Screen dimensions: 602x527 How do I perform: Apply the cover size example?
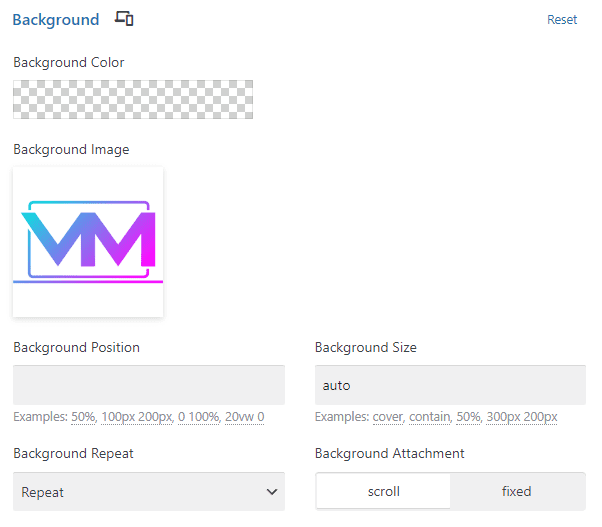click(388, 417)
